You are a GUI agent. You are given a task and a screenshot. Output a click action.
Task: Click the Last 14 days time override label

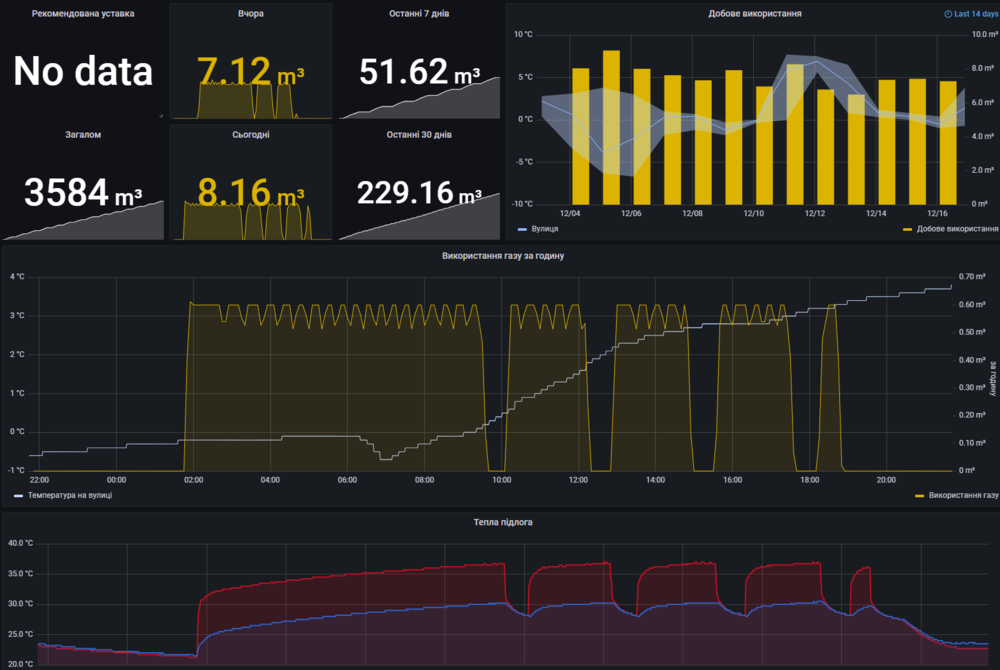pyautogui.click(x=976, y=14)
